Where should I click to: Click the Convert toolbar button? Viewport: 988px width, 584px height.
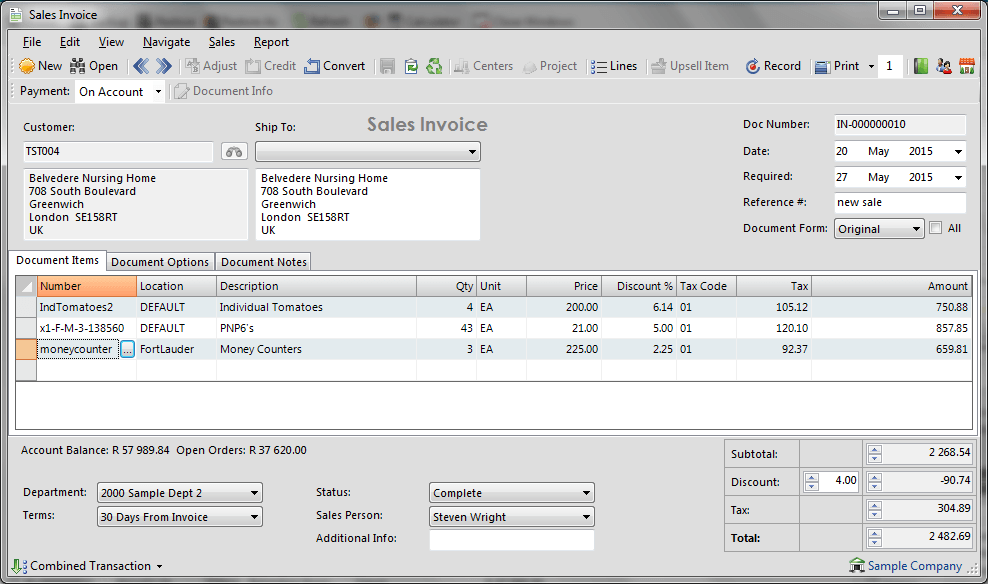pyautogui.click(x=335, y=66)
